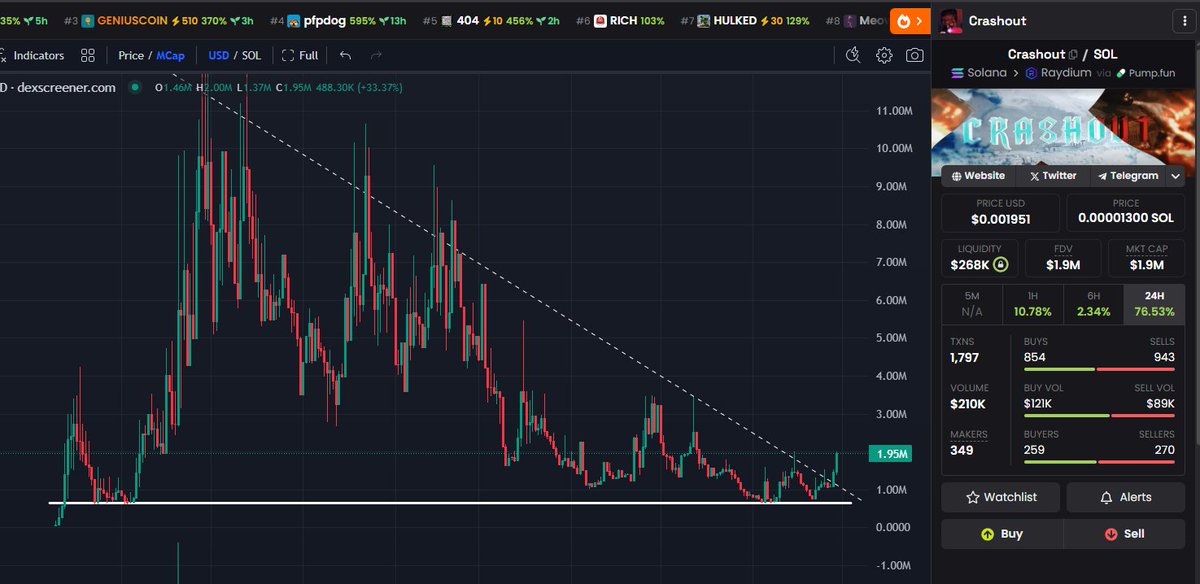Image resolution: width=1200 pixels, height=584 pixels.
Task: Click the MKT CAP $1.9M value
Action: point(1147,265)
